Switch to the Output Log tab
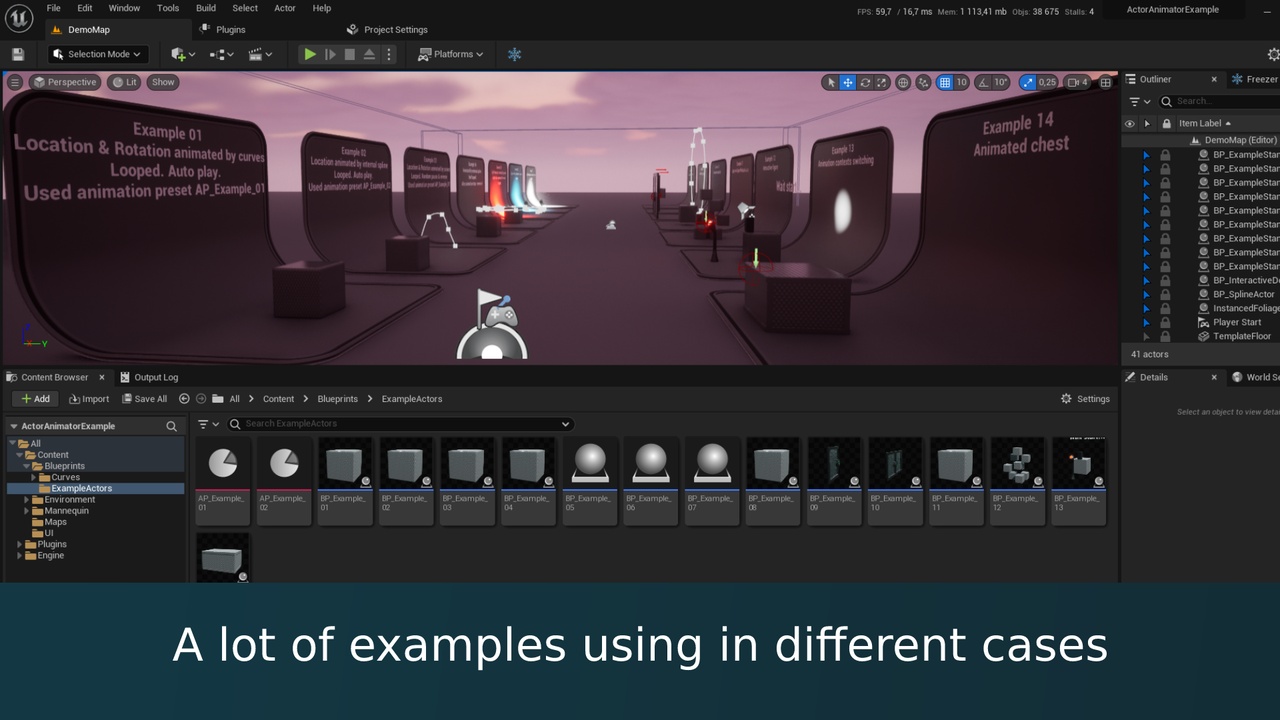Viewport: 1280px width, 720px height. pos(155,377)
